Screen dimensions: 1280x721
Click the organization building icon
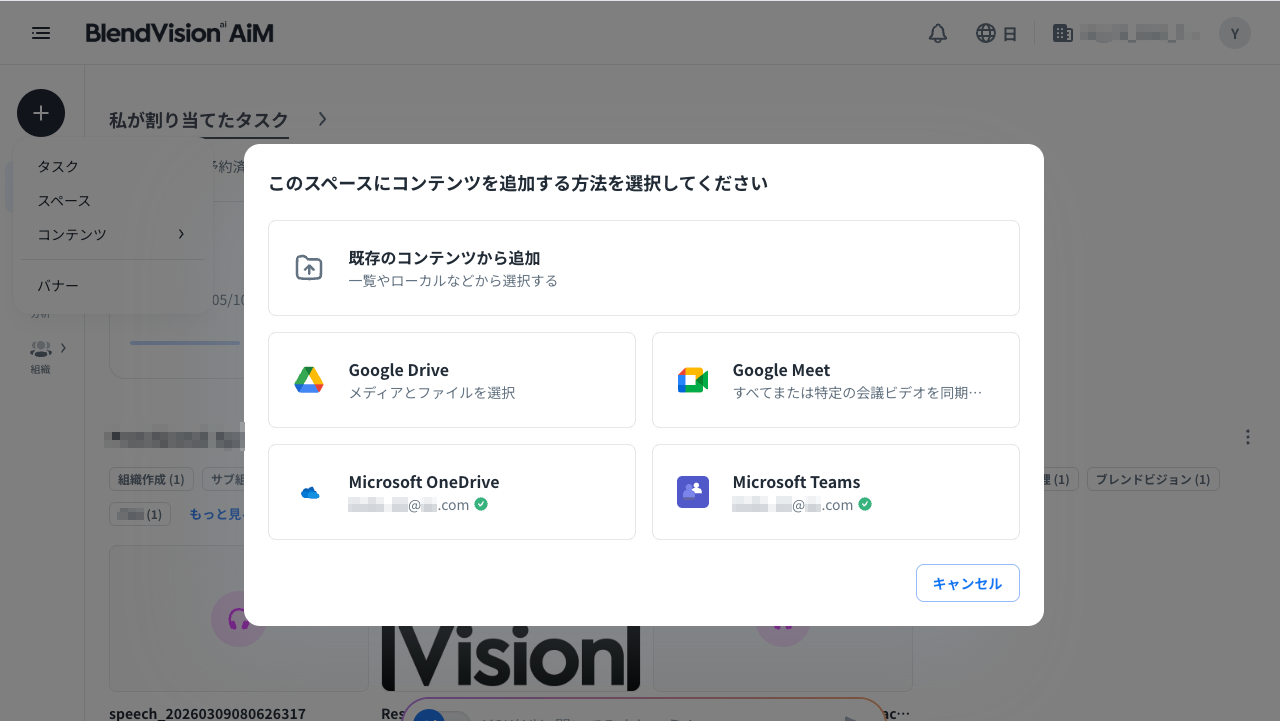(1063, 33)
